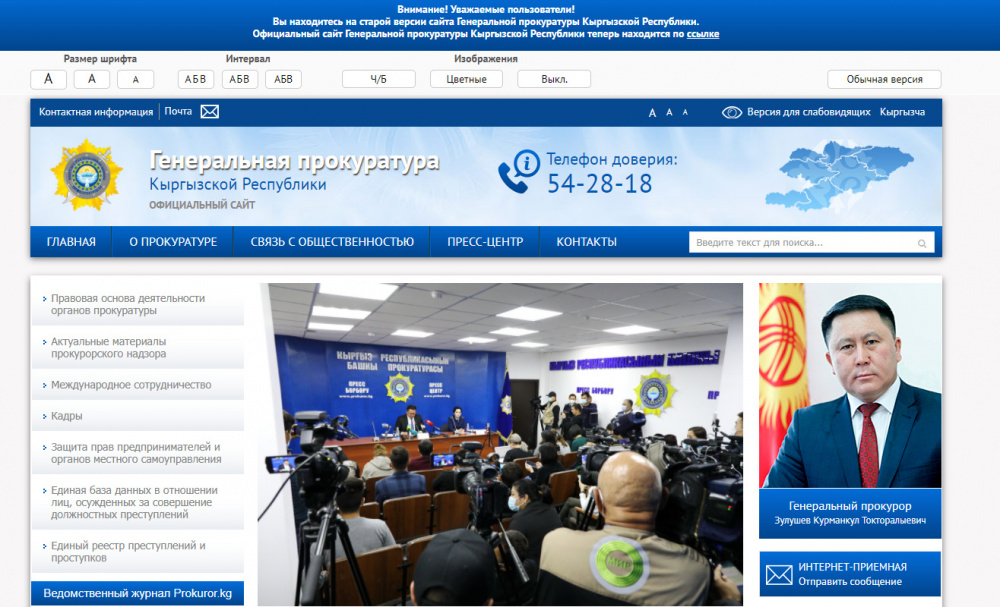Open the КОНТАКТЫ section
This screenshot has height=607, width=1000.
click(x=586, y=241)
